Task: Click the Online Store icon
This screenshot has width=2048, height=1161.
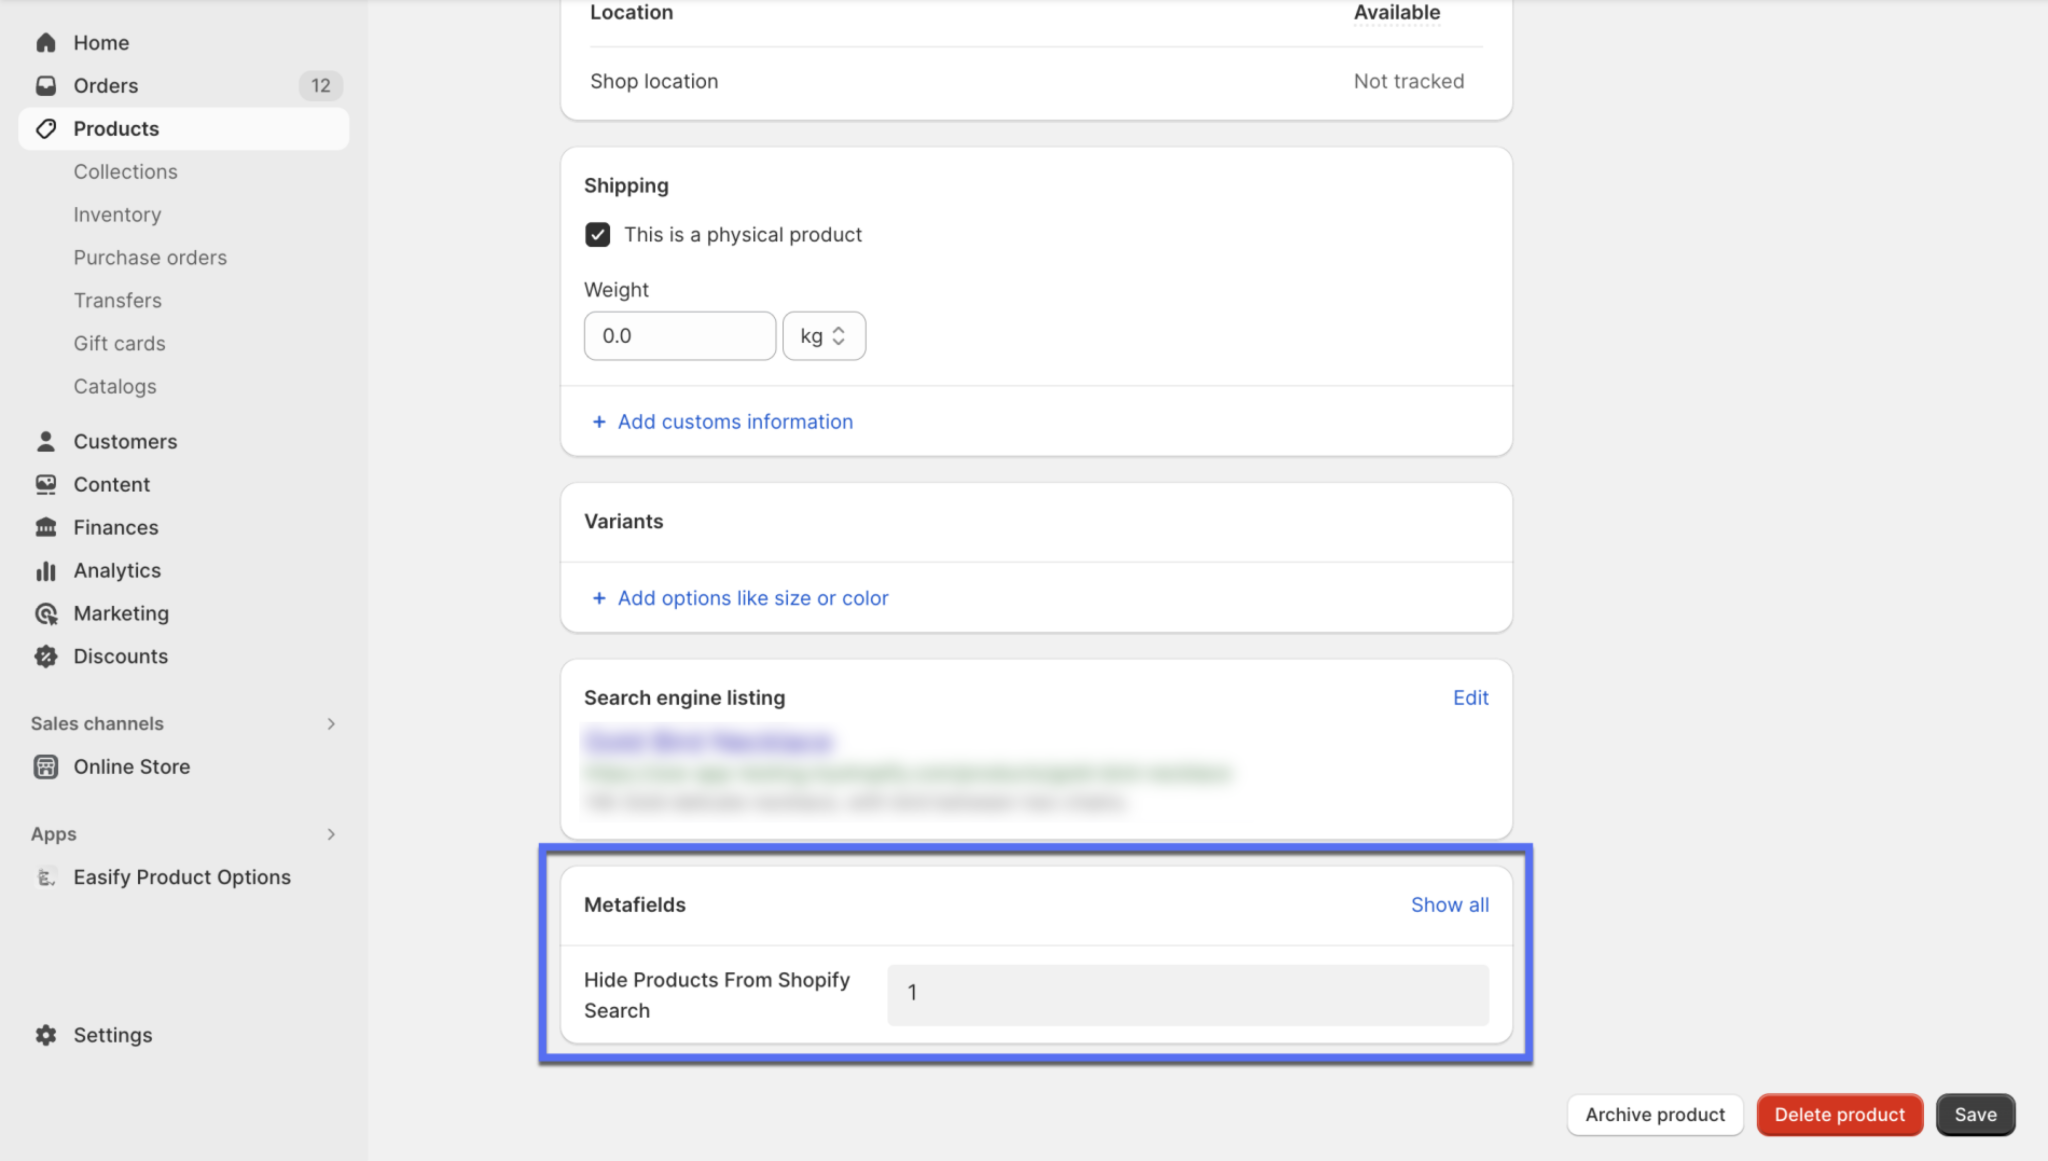Action: coord(46,766)
